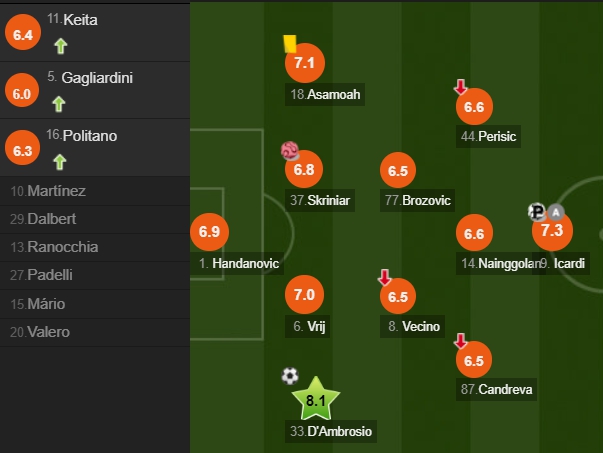Select Brozovic's 6.5 rating circle
The image size is (603, 453).
[x=398, y=170]
